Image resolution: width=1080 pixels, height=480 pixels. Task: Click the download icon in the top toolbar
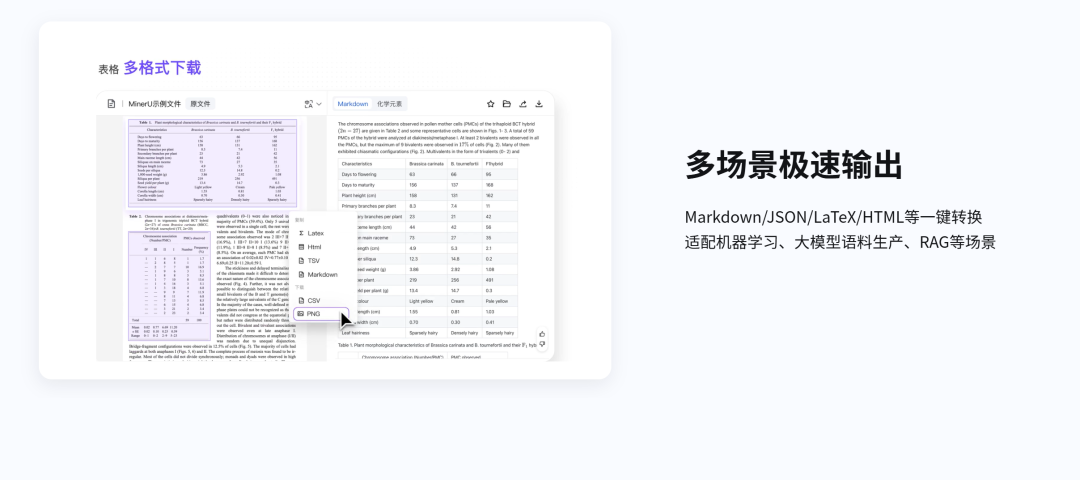539,104
